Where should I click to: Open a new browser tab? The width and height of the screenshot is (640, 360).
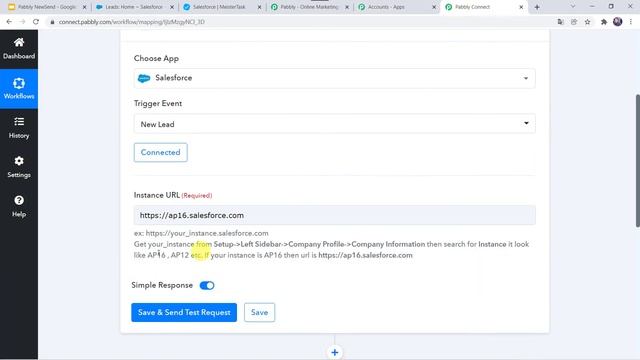click(537, 7)
